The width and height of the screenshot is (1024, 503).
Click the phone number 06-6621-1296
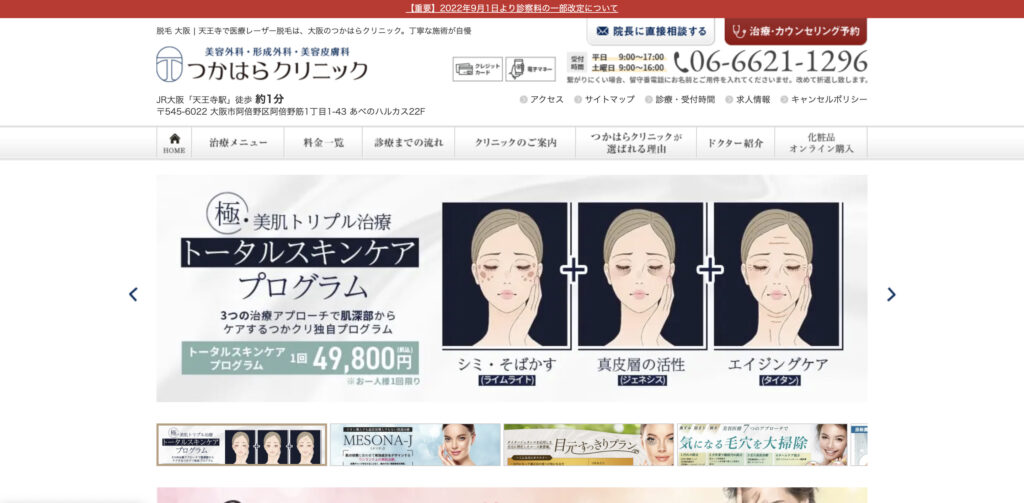[770, 62]
